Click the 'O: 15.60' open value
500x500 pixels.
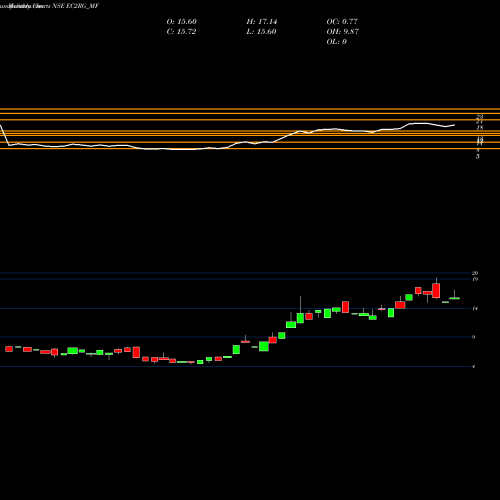(182, 22)
